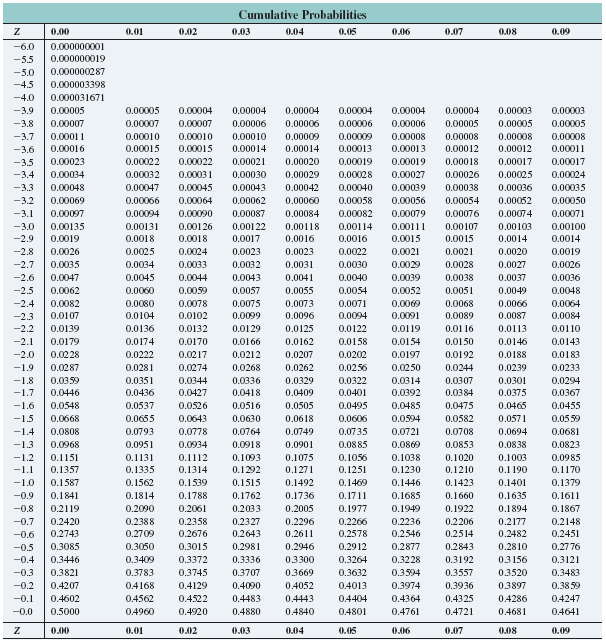Screen dimensions: 606x642
Task: Select the Z label in the top header row
Action: [x=17, y=32]
